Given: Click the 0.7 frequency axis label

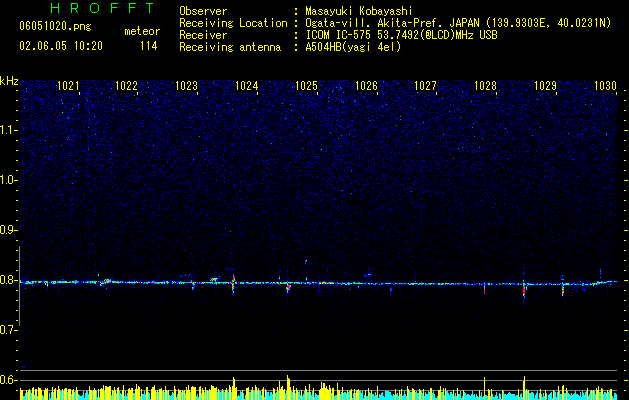Looking at the screenshot, I should [9, 330].
